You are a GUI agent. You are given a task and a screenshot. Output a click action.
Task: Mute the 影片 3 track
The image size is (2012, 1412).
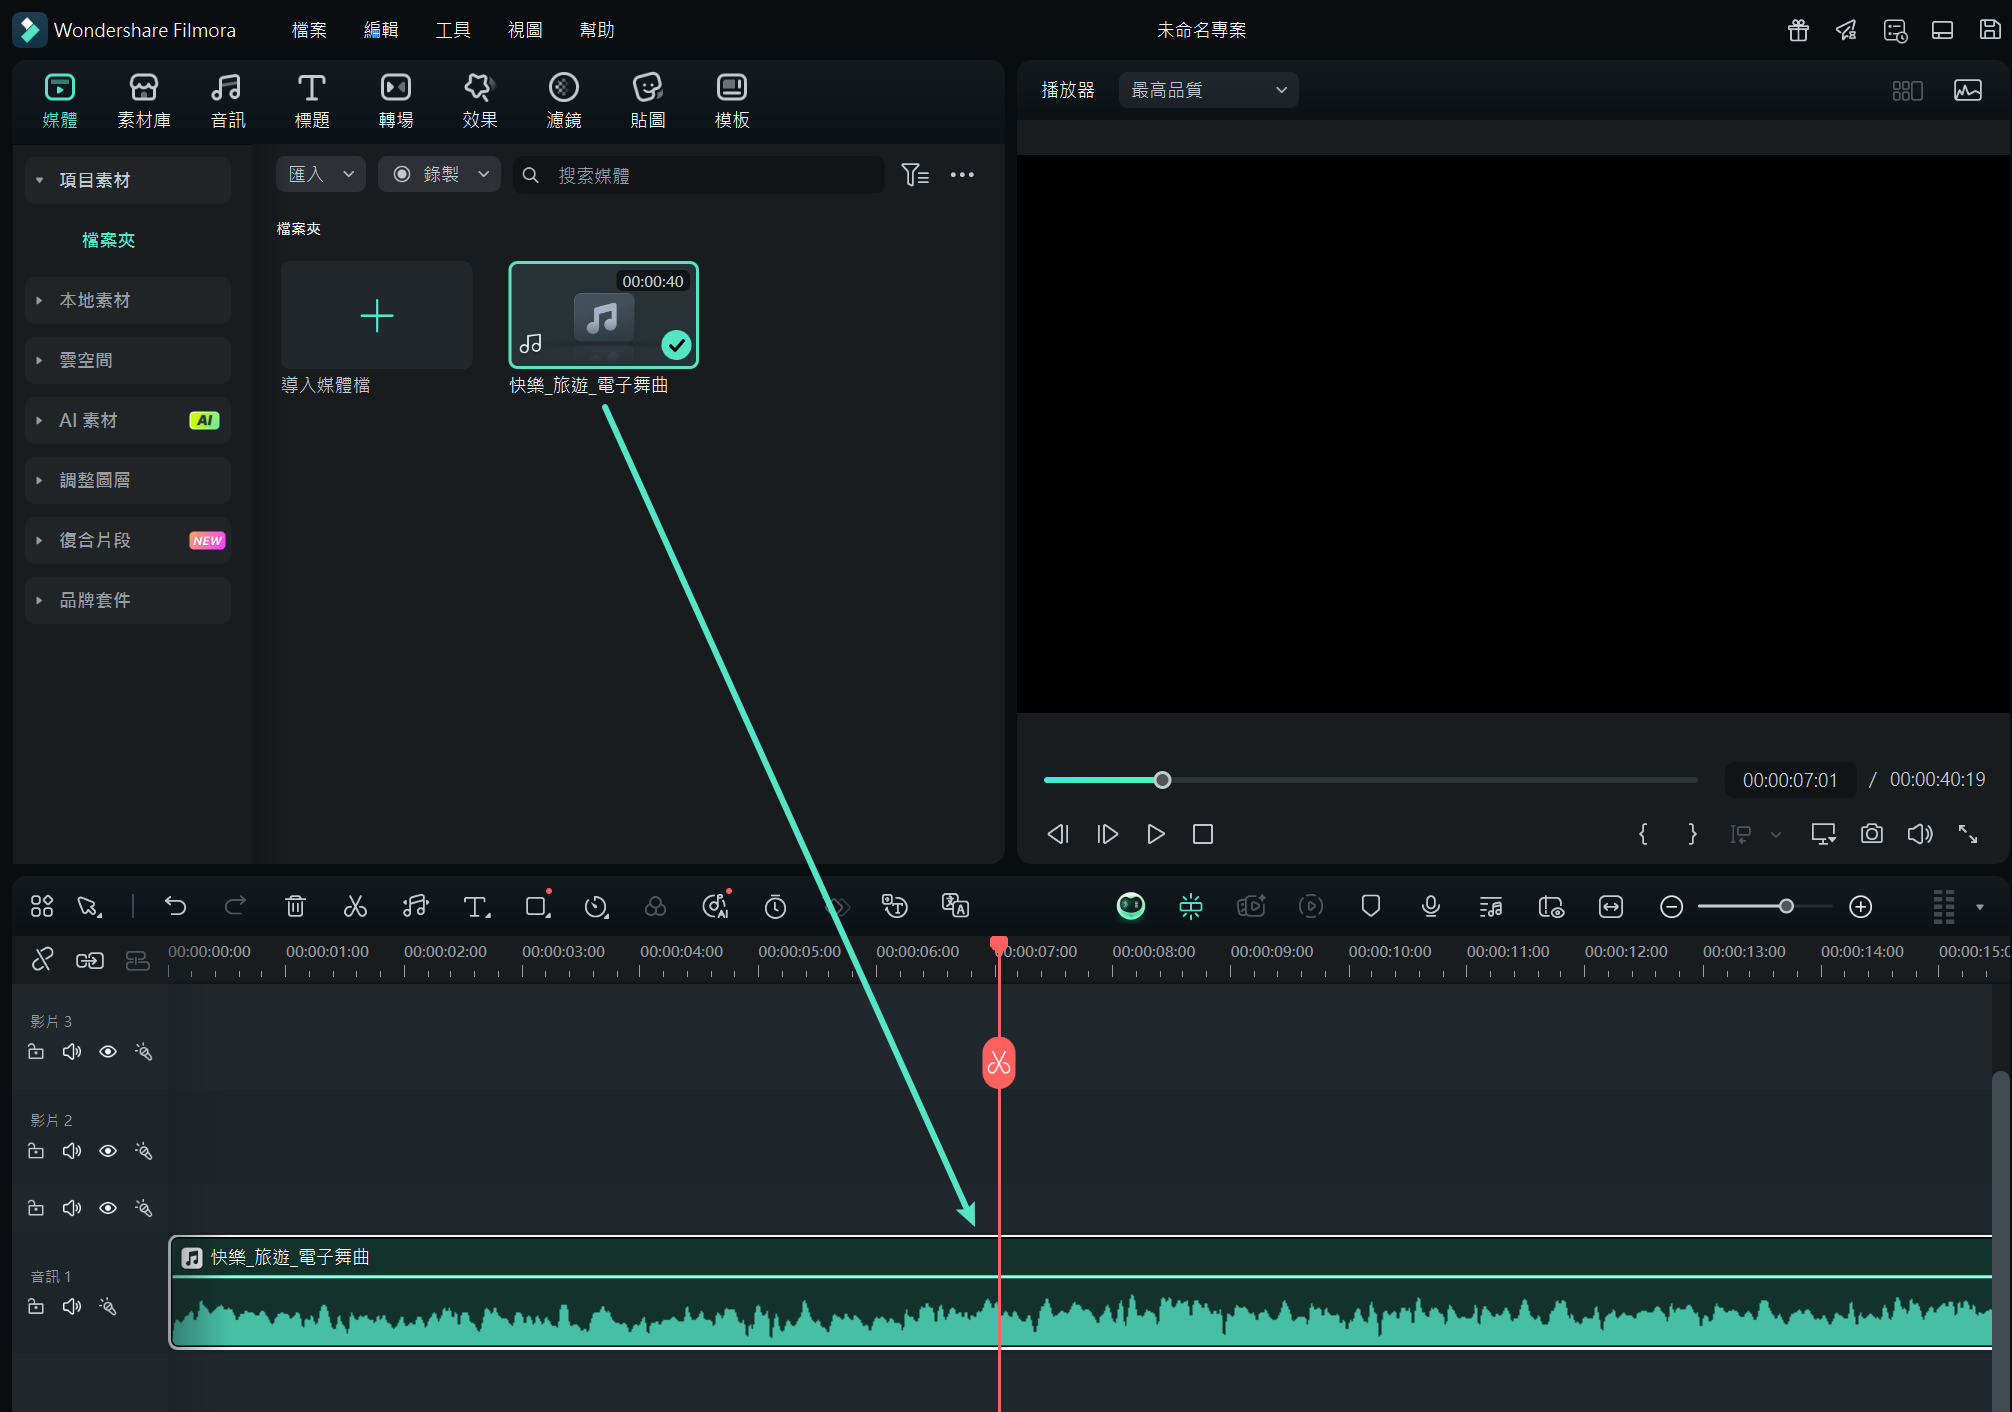(72, 1051)
